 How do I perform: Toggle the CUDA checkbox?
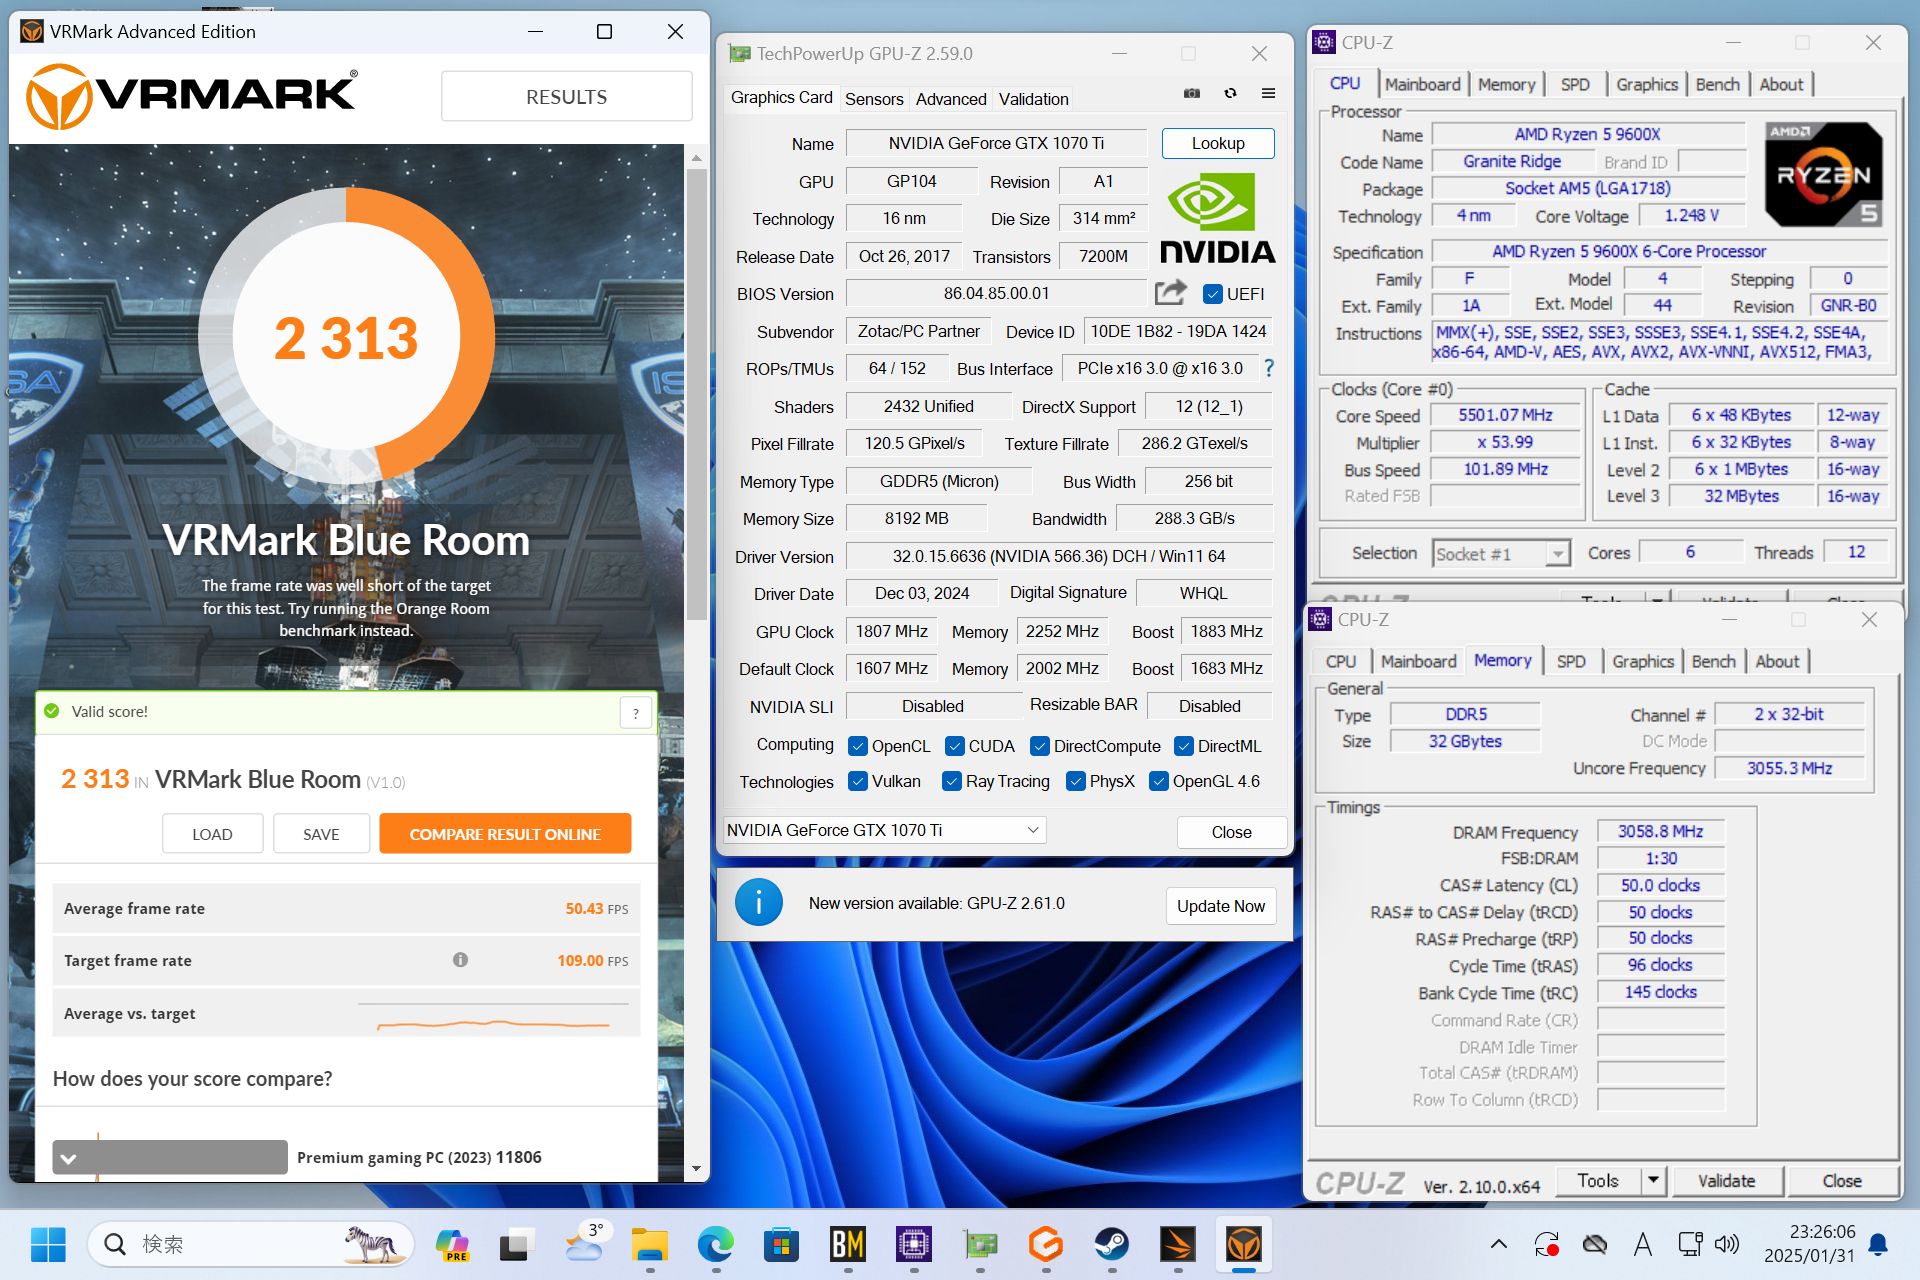954,746
